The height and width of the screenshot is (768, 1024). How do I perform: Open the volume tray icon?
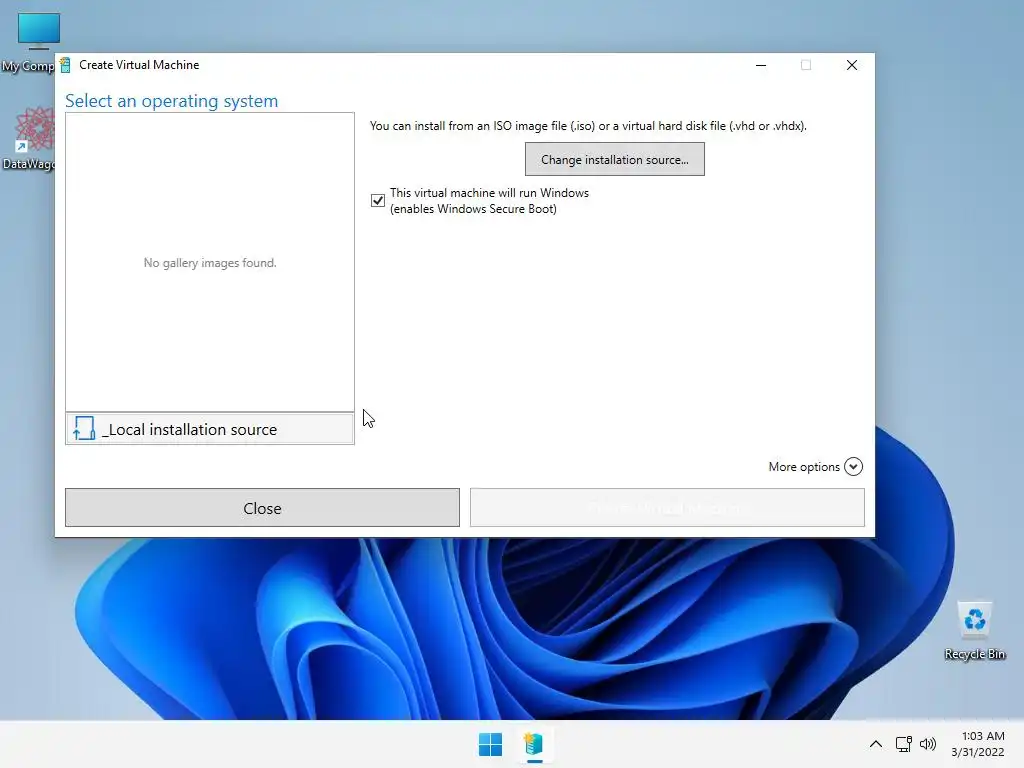click(927, 744)
